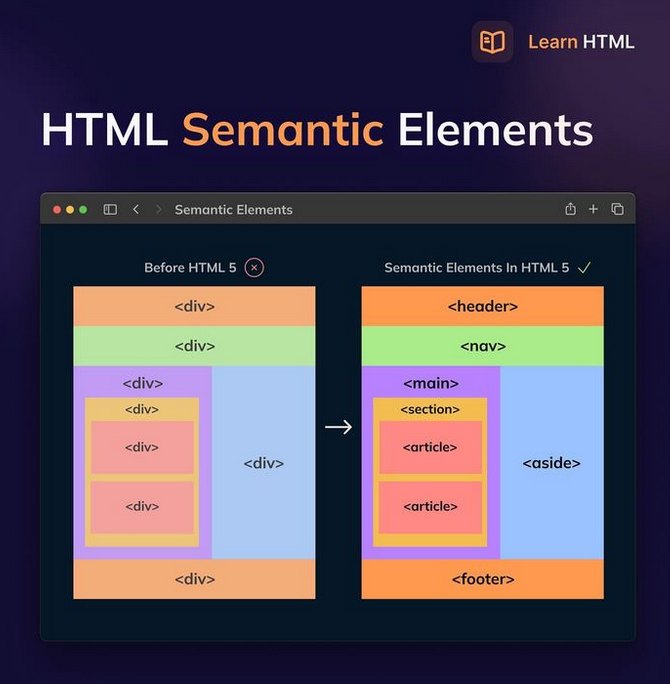Click the yellow minimize window dot

click(x=70, y=210)
